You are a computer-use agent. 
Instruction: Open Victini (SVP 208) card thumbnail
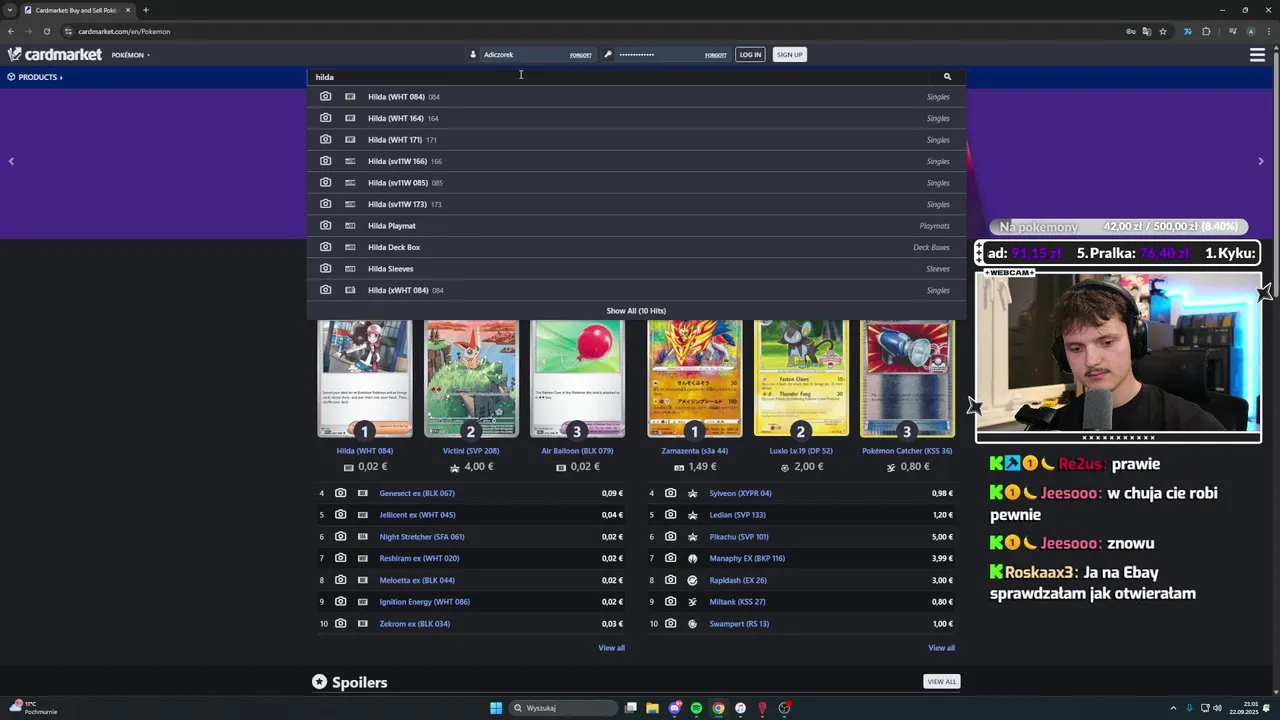[471, 378]
